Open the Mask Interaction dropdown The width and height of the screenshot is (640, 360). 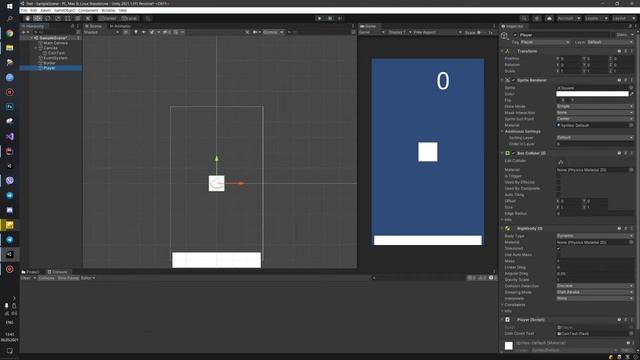pyautogui.click(x=595, y=113)
